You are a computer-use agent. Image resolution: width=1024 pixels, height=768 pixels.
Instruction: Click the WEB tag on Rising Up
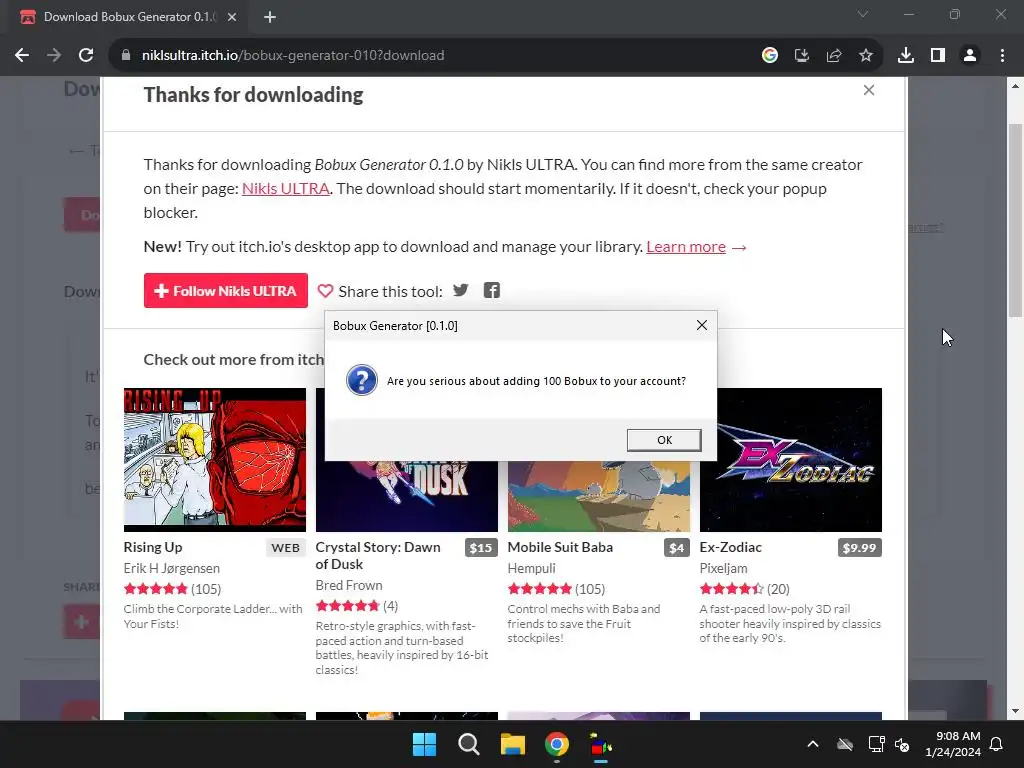tap(285, 548)
